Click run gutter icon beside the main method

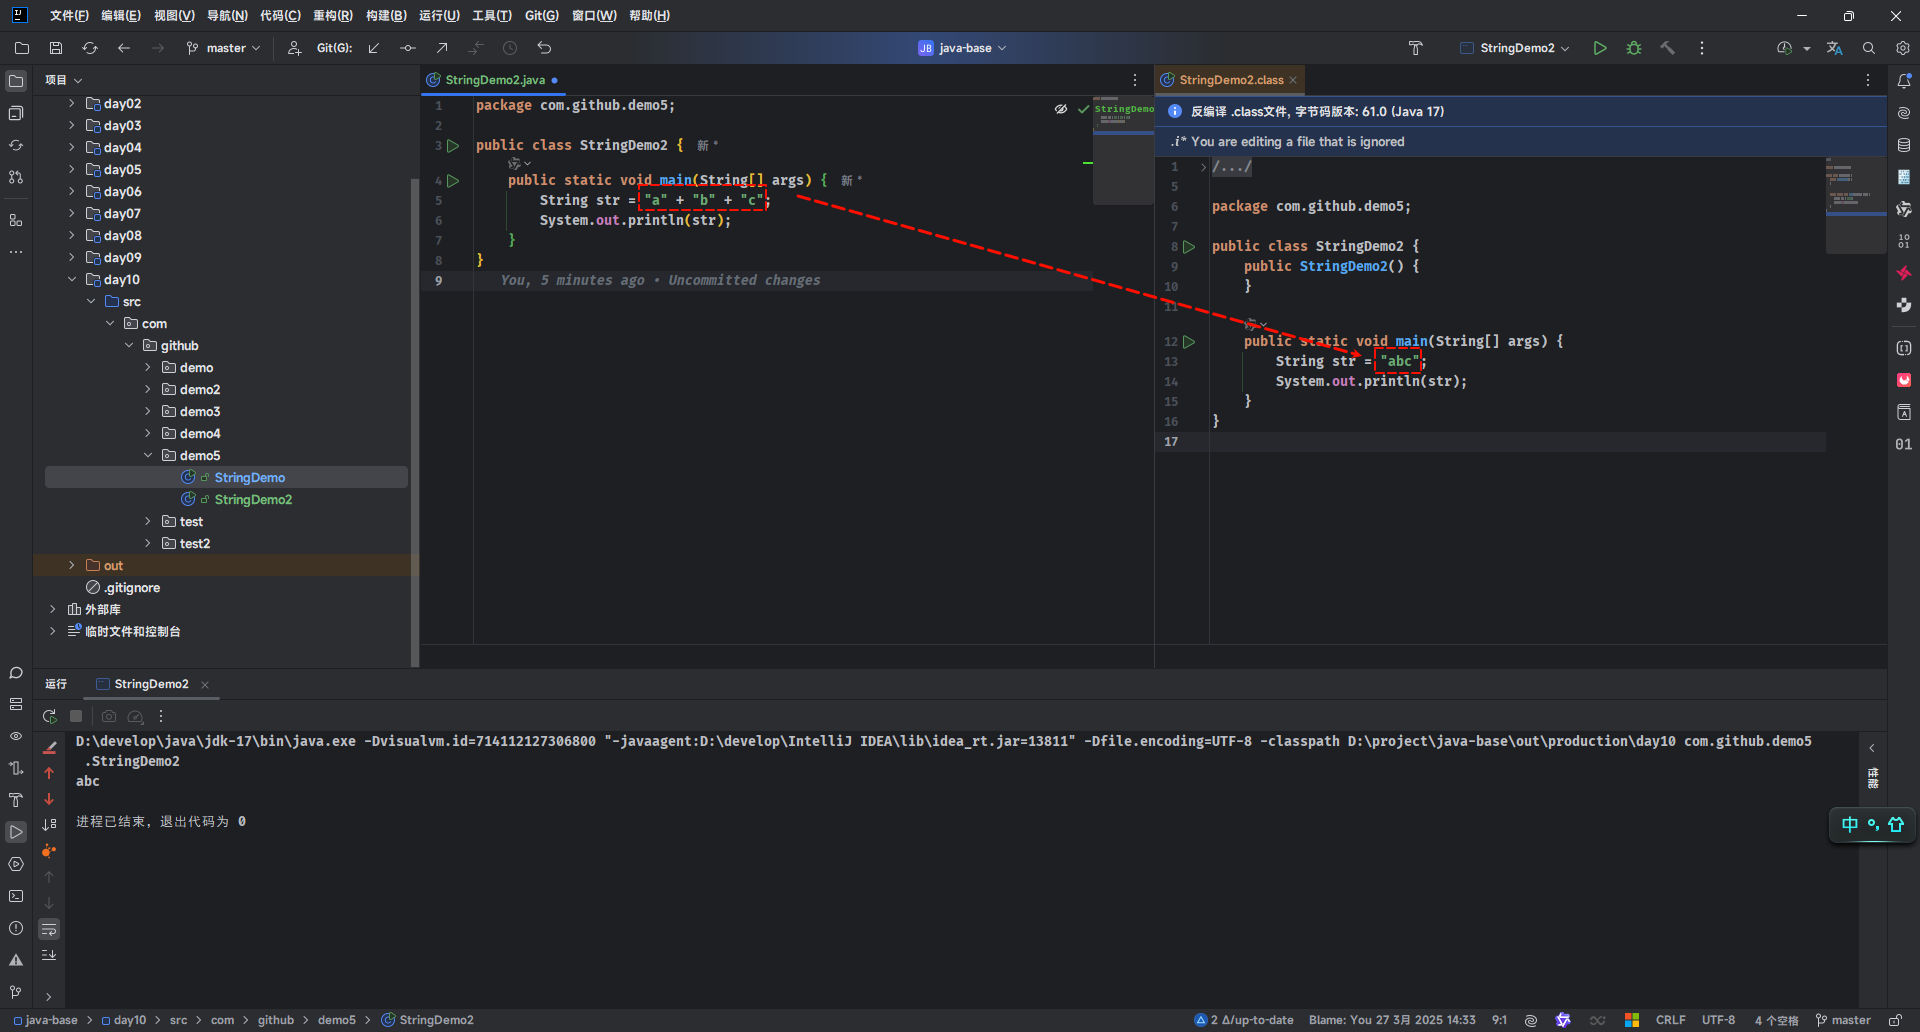(453, 181)
